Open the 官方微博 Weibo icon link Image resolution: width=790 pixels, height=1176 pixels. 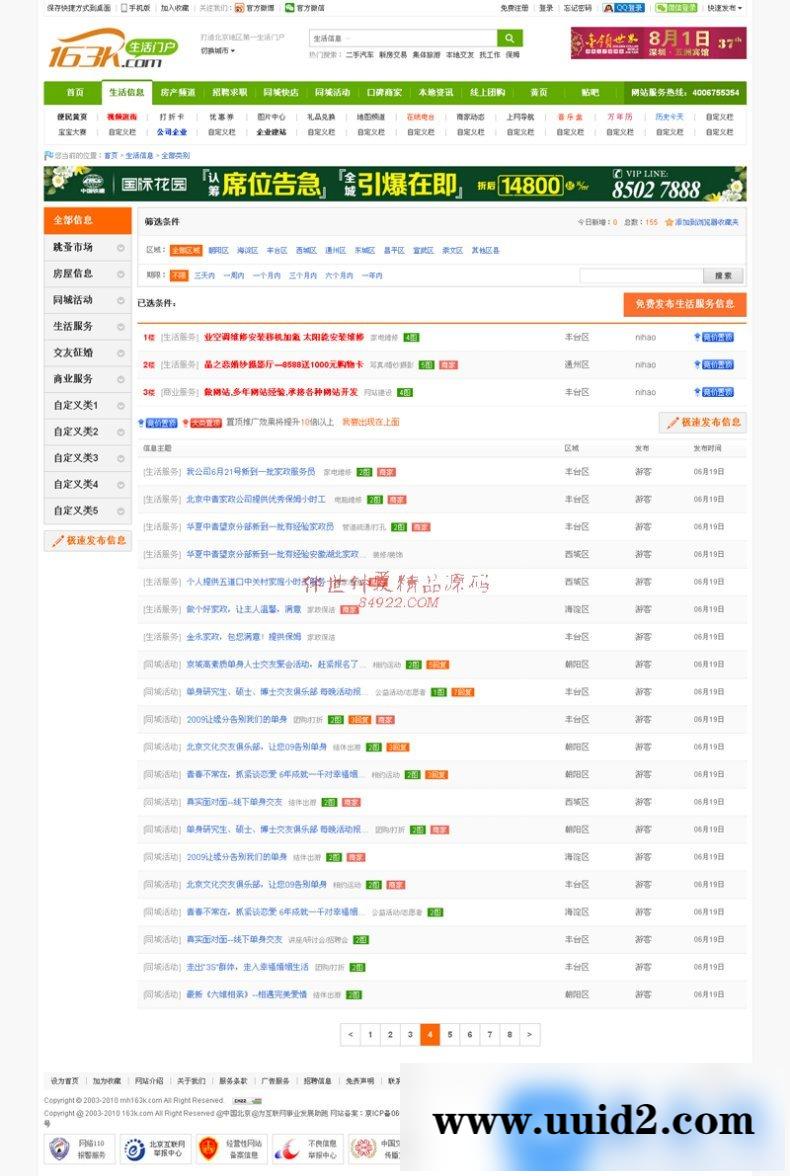255,8
